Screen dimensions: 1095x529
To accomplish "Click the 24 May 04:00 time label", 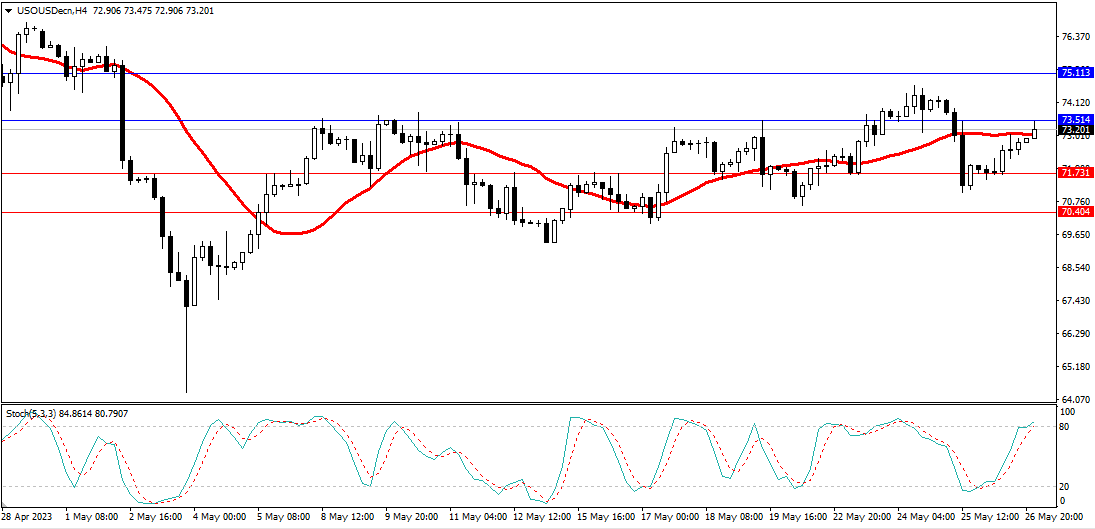I will (x=927, y=517).
